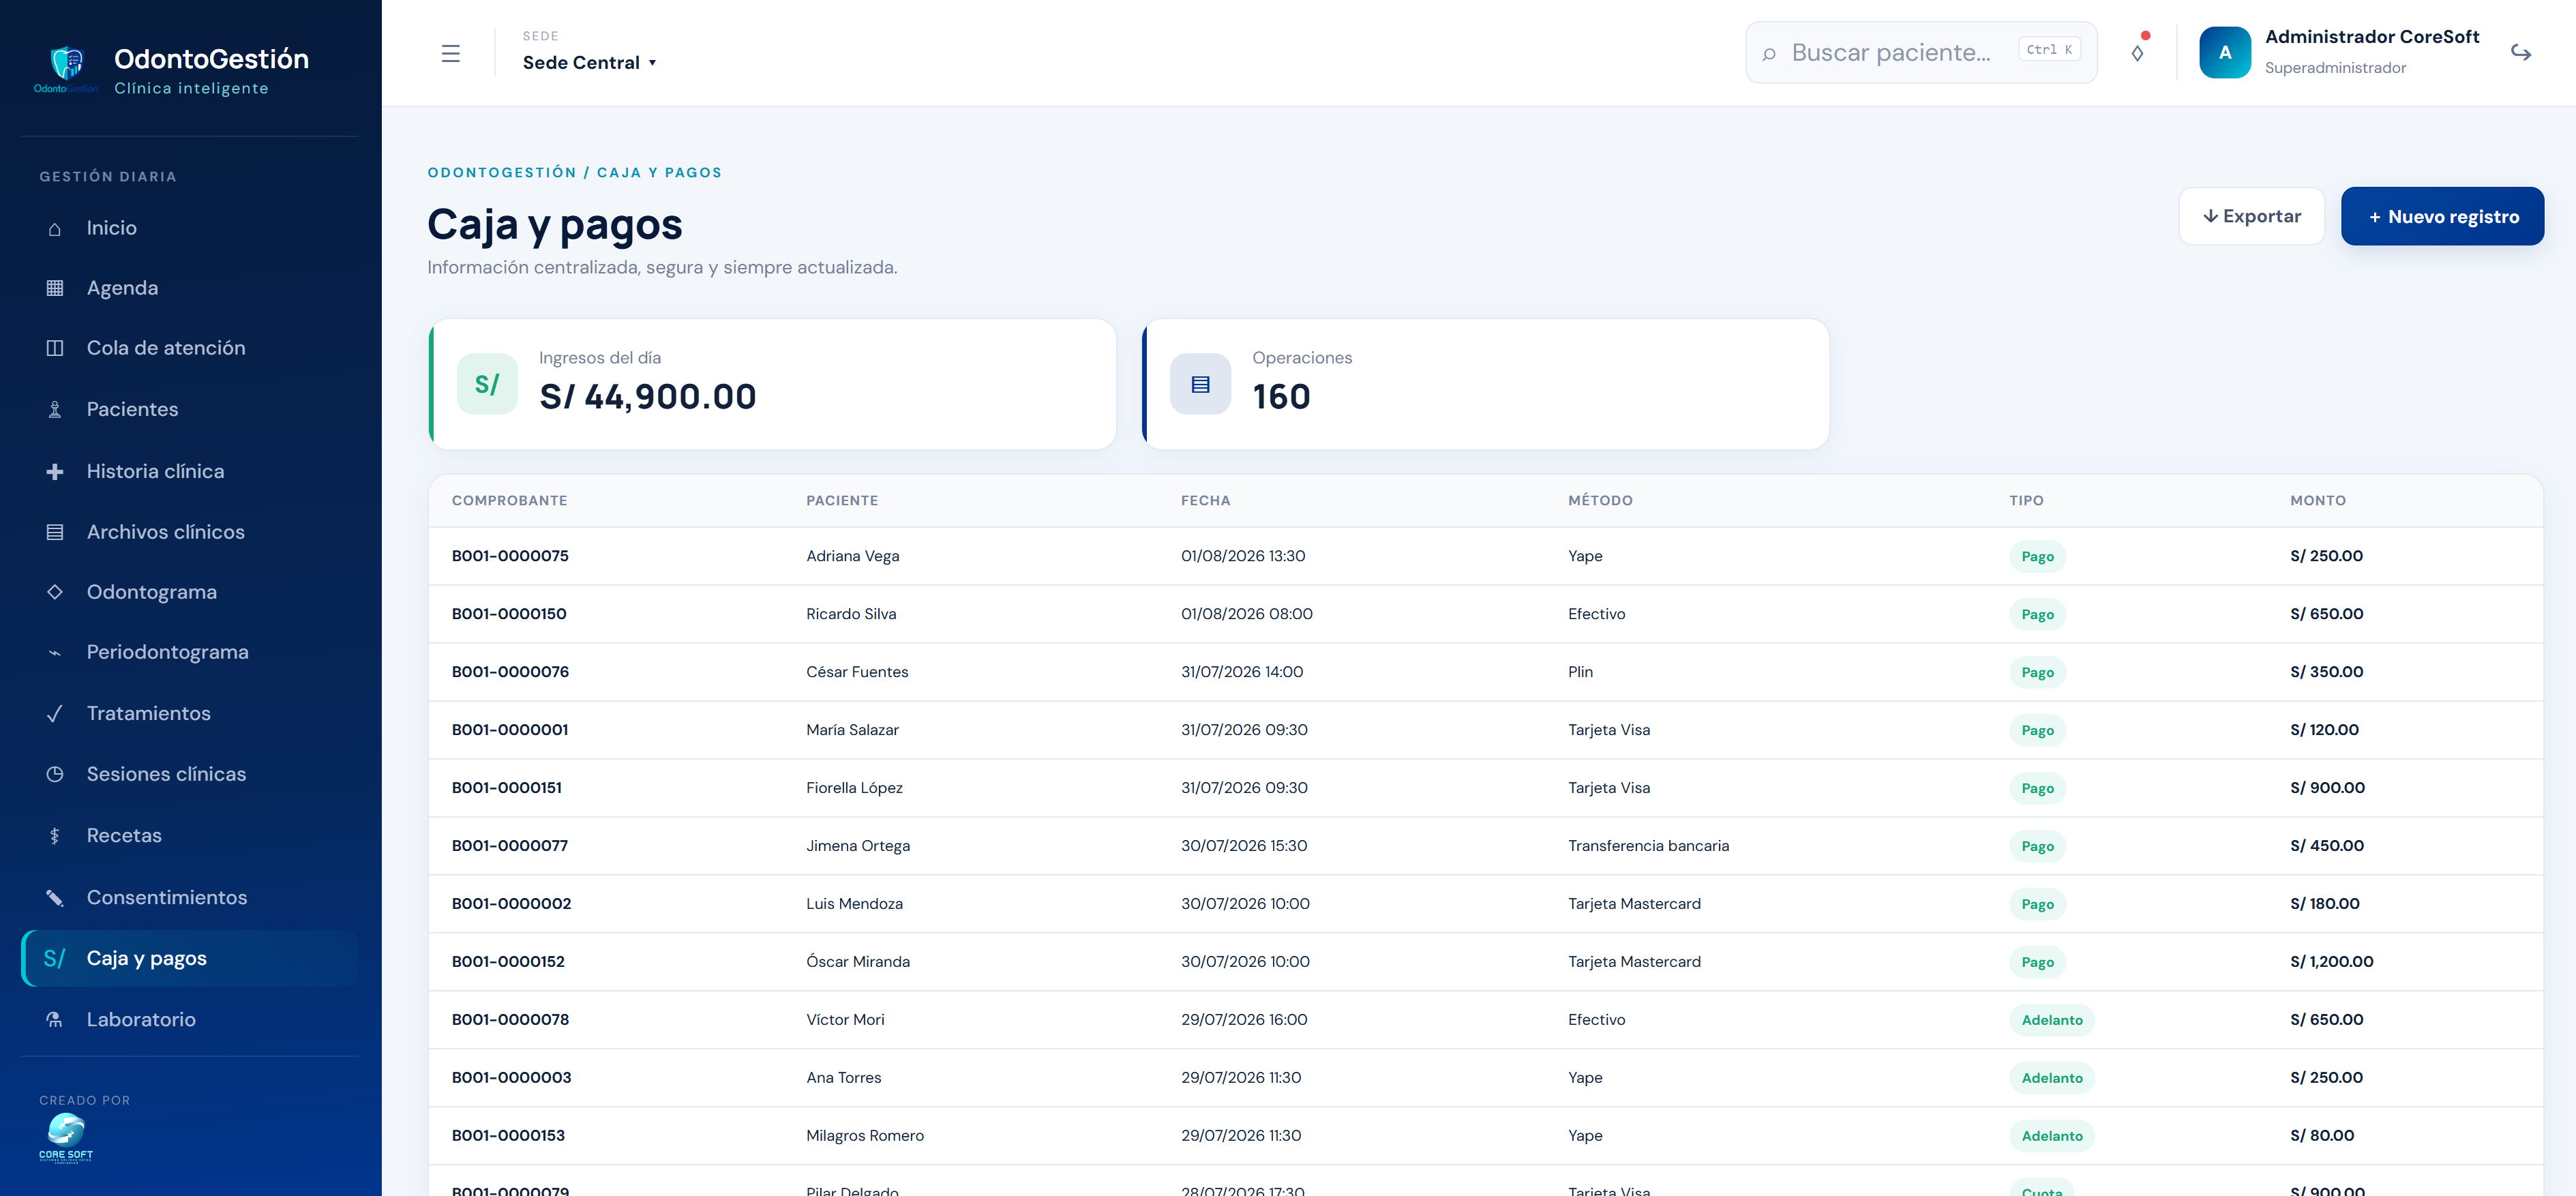Click the FECHA column header
This screenshot has height=1196, width=2576.
(1205, 500)
